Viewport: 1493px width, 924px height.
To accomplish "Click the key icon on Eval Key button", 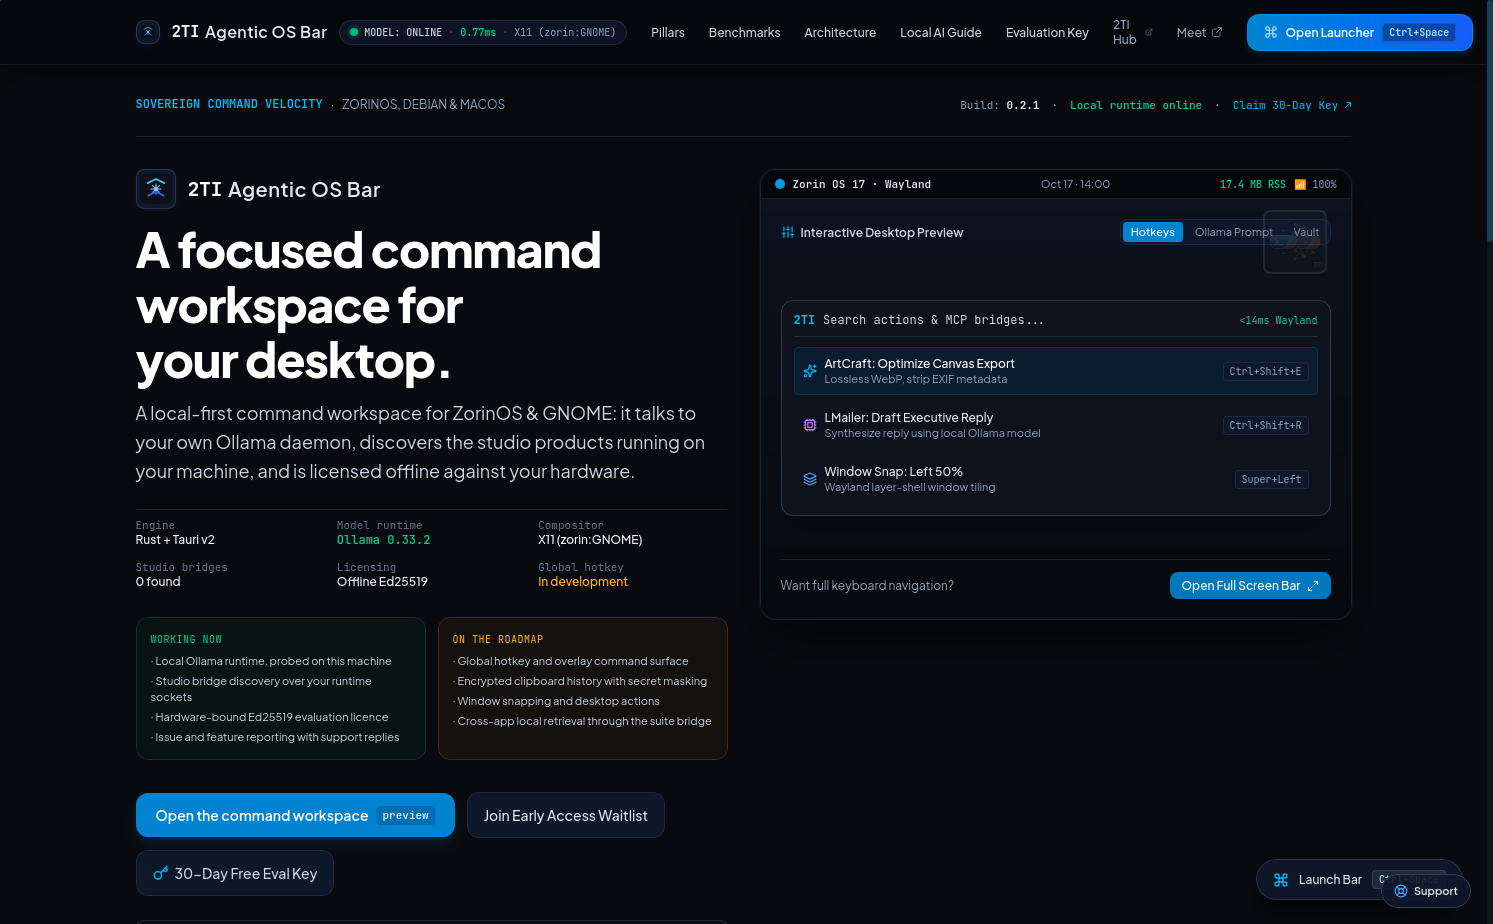I will (x=160, y=873).
